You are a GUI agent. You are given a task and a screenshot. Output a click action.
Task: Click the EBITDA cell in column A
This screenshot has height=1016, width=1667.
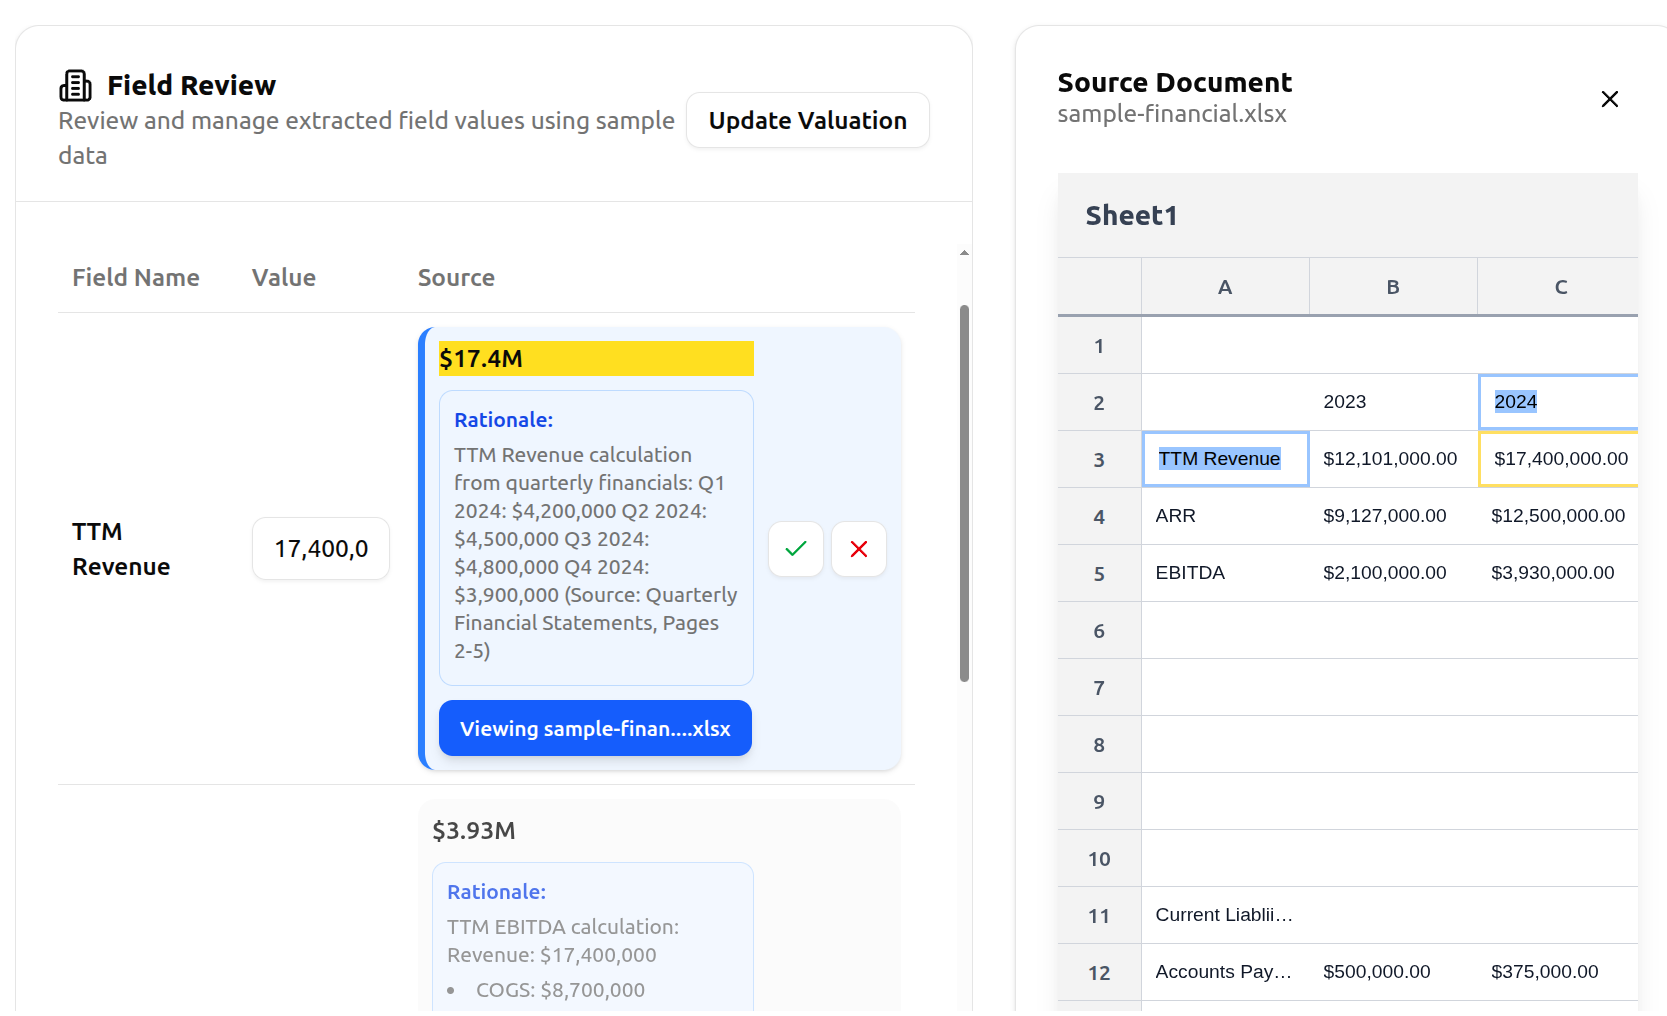1225,574
